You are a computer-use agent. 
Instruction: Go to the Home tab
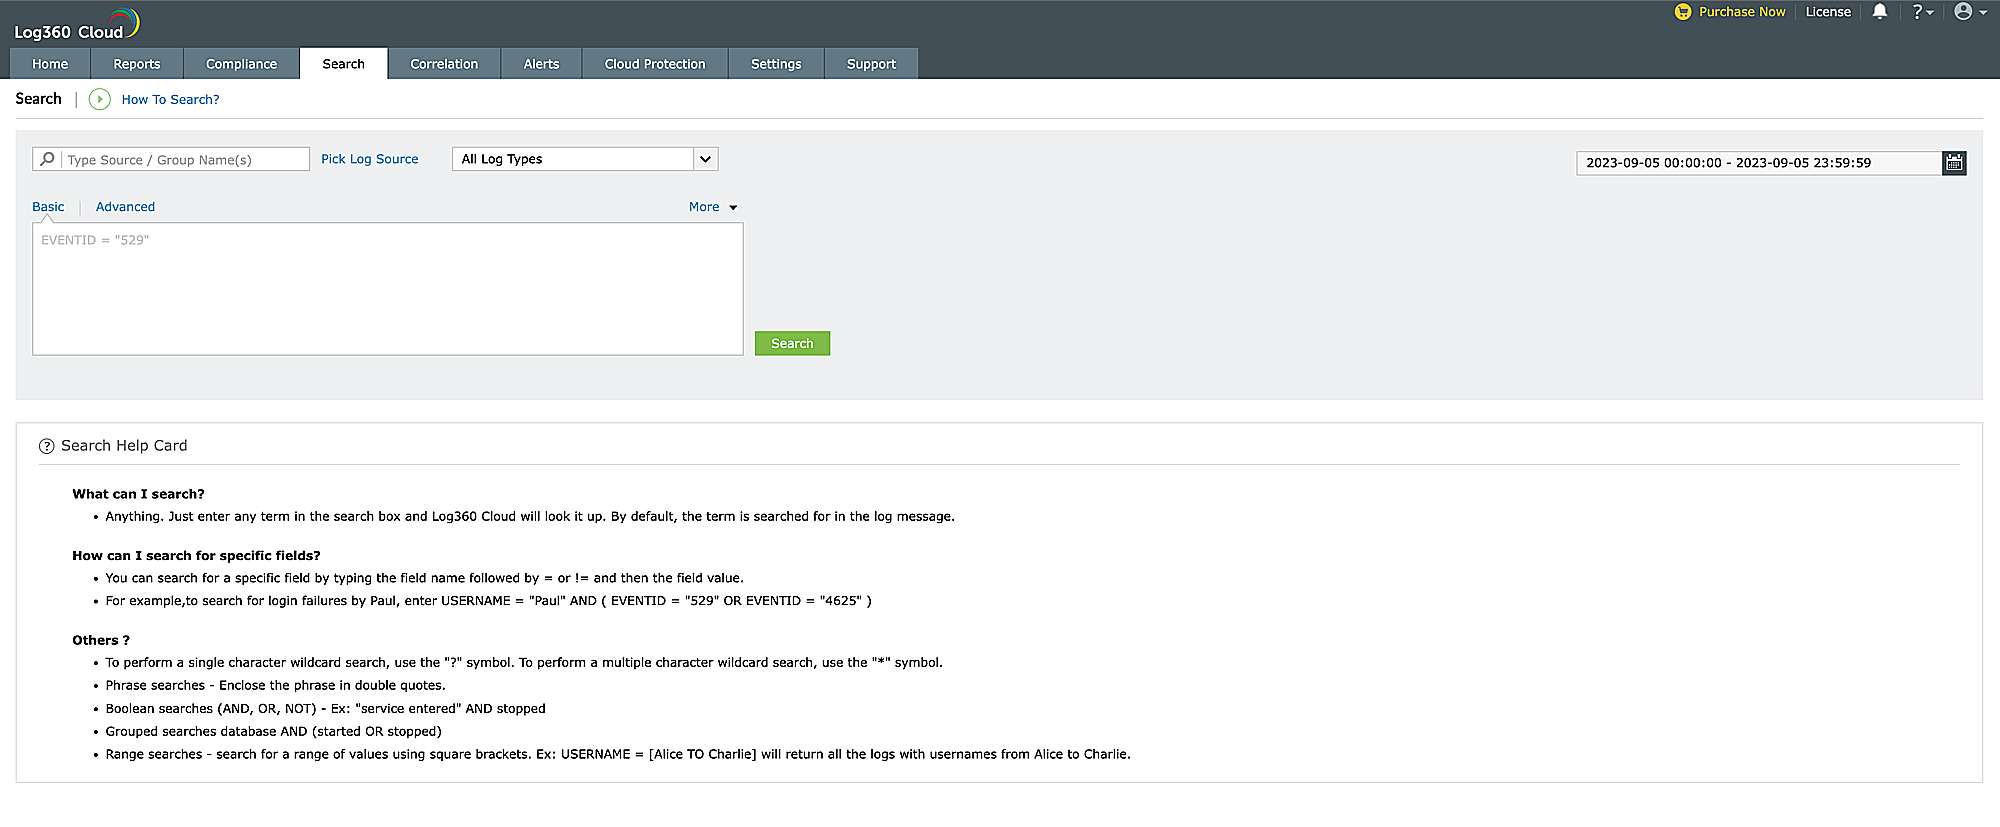[x=50, y=64]
